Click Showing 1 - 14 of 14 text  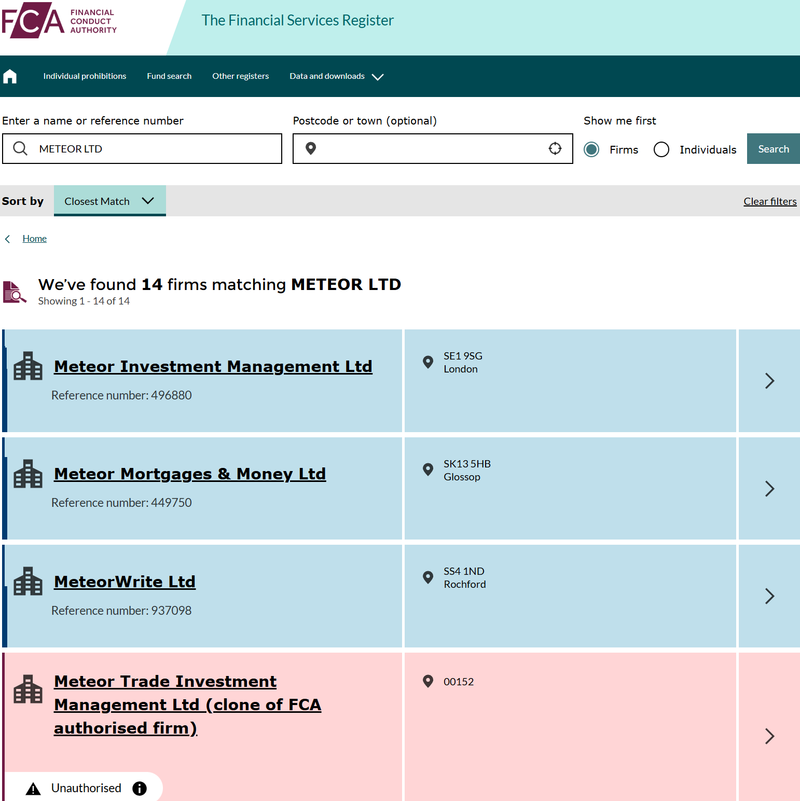(84, 301)
